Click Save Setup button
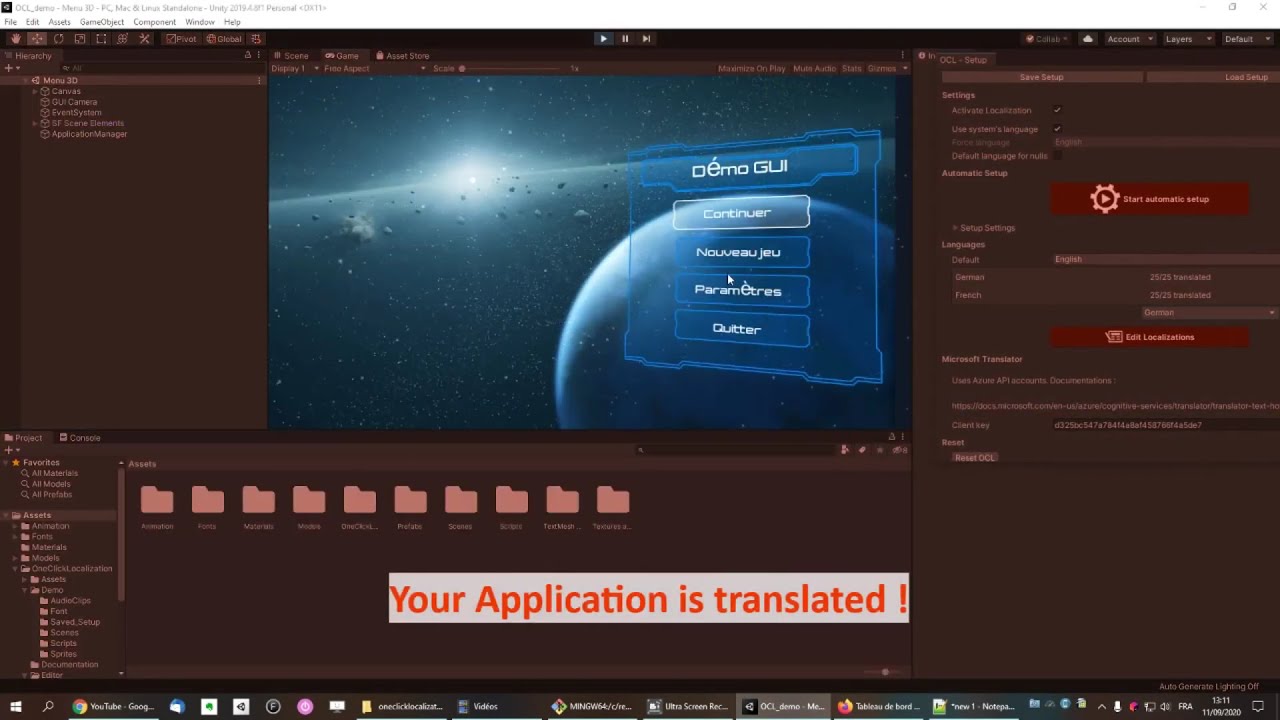Image resolution: width=1280 pixels, height=720 pixels. tap(1041, 77)
